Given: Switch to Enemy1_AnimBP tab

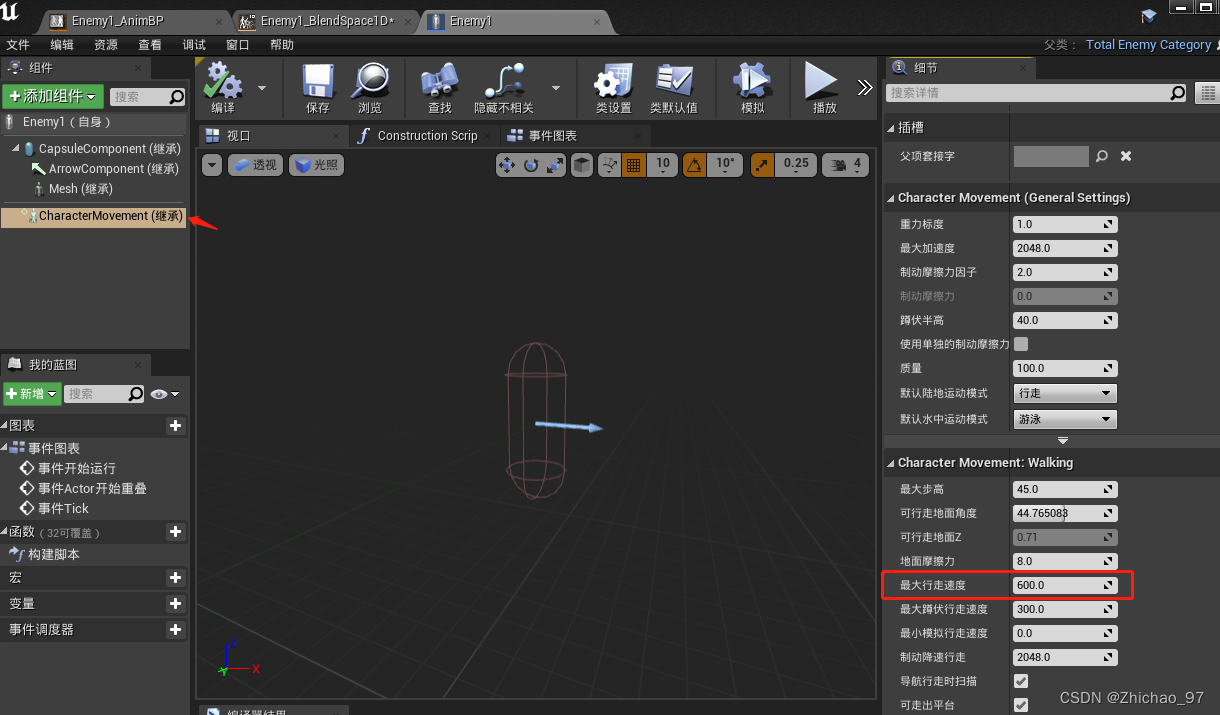Looking at the screenshot, I should pos(120,20).
